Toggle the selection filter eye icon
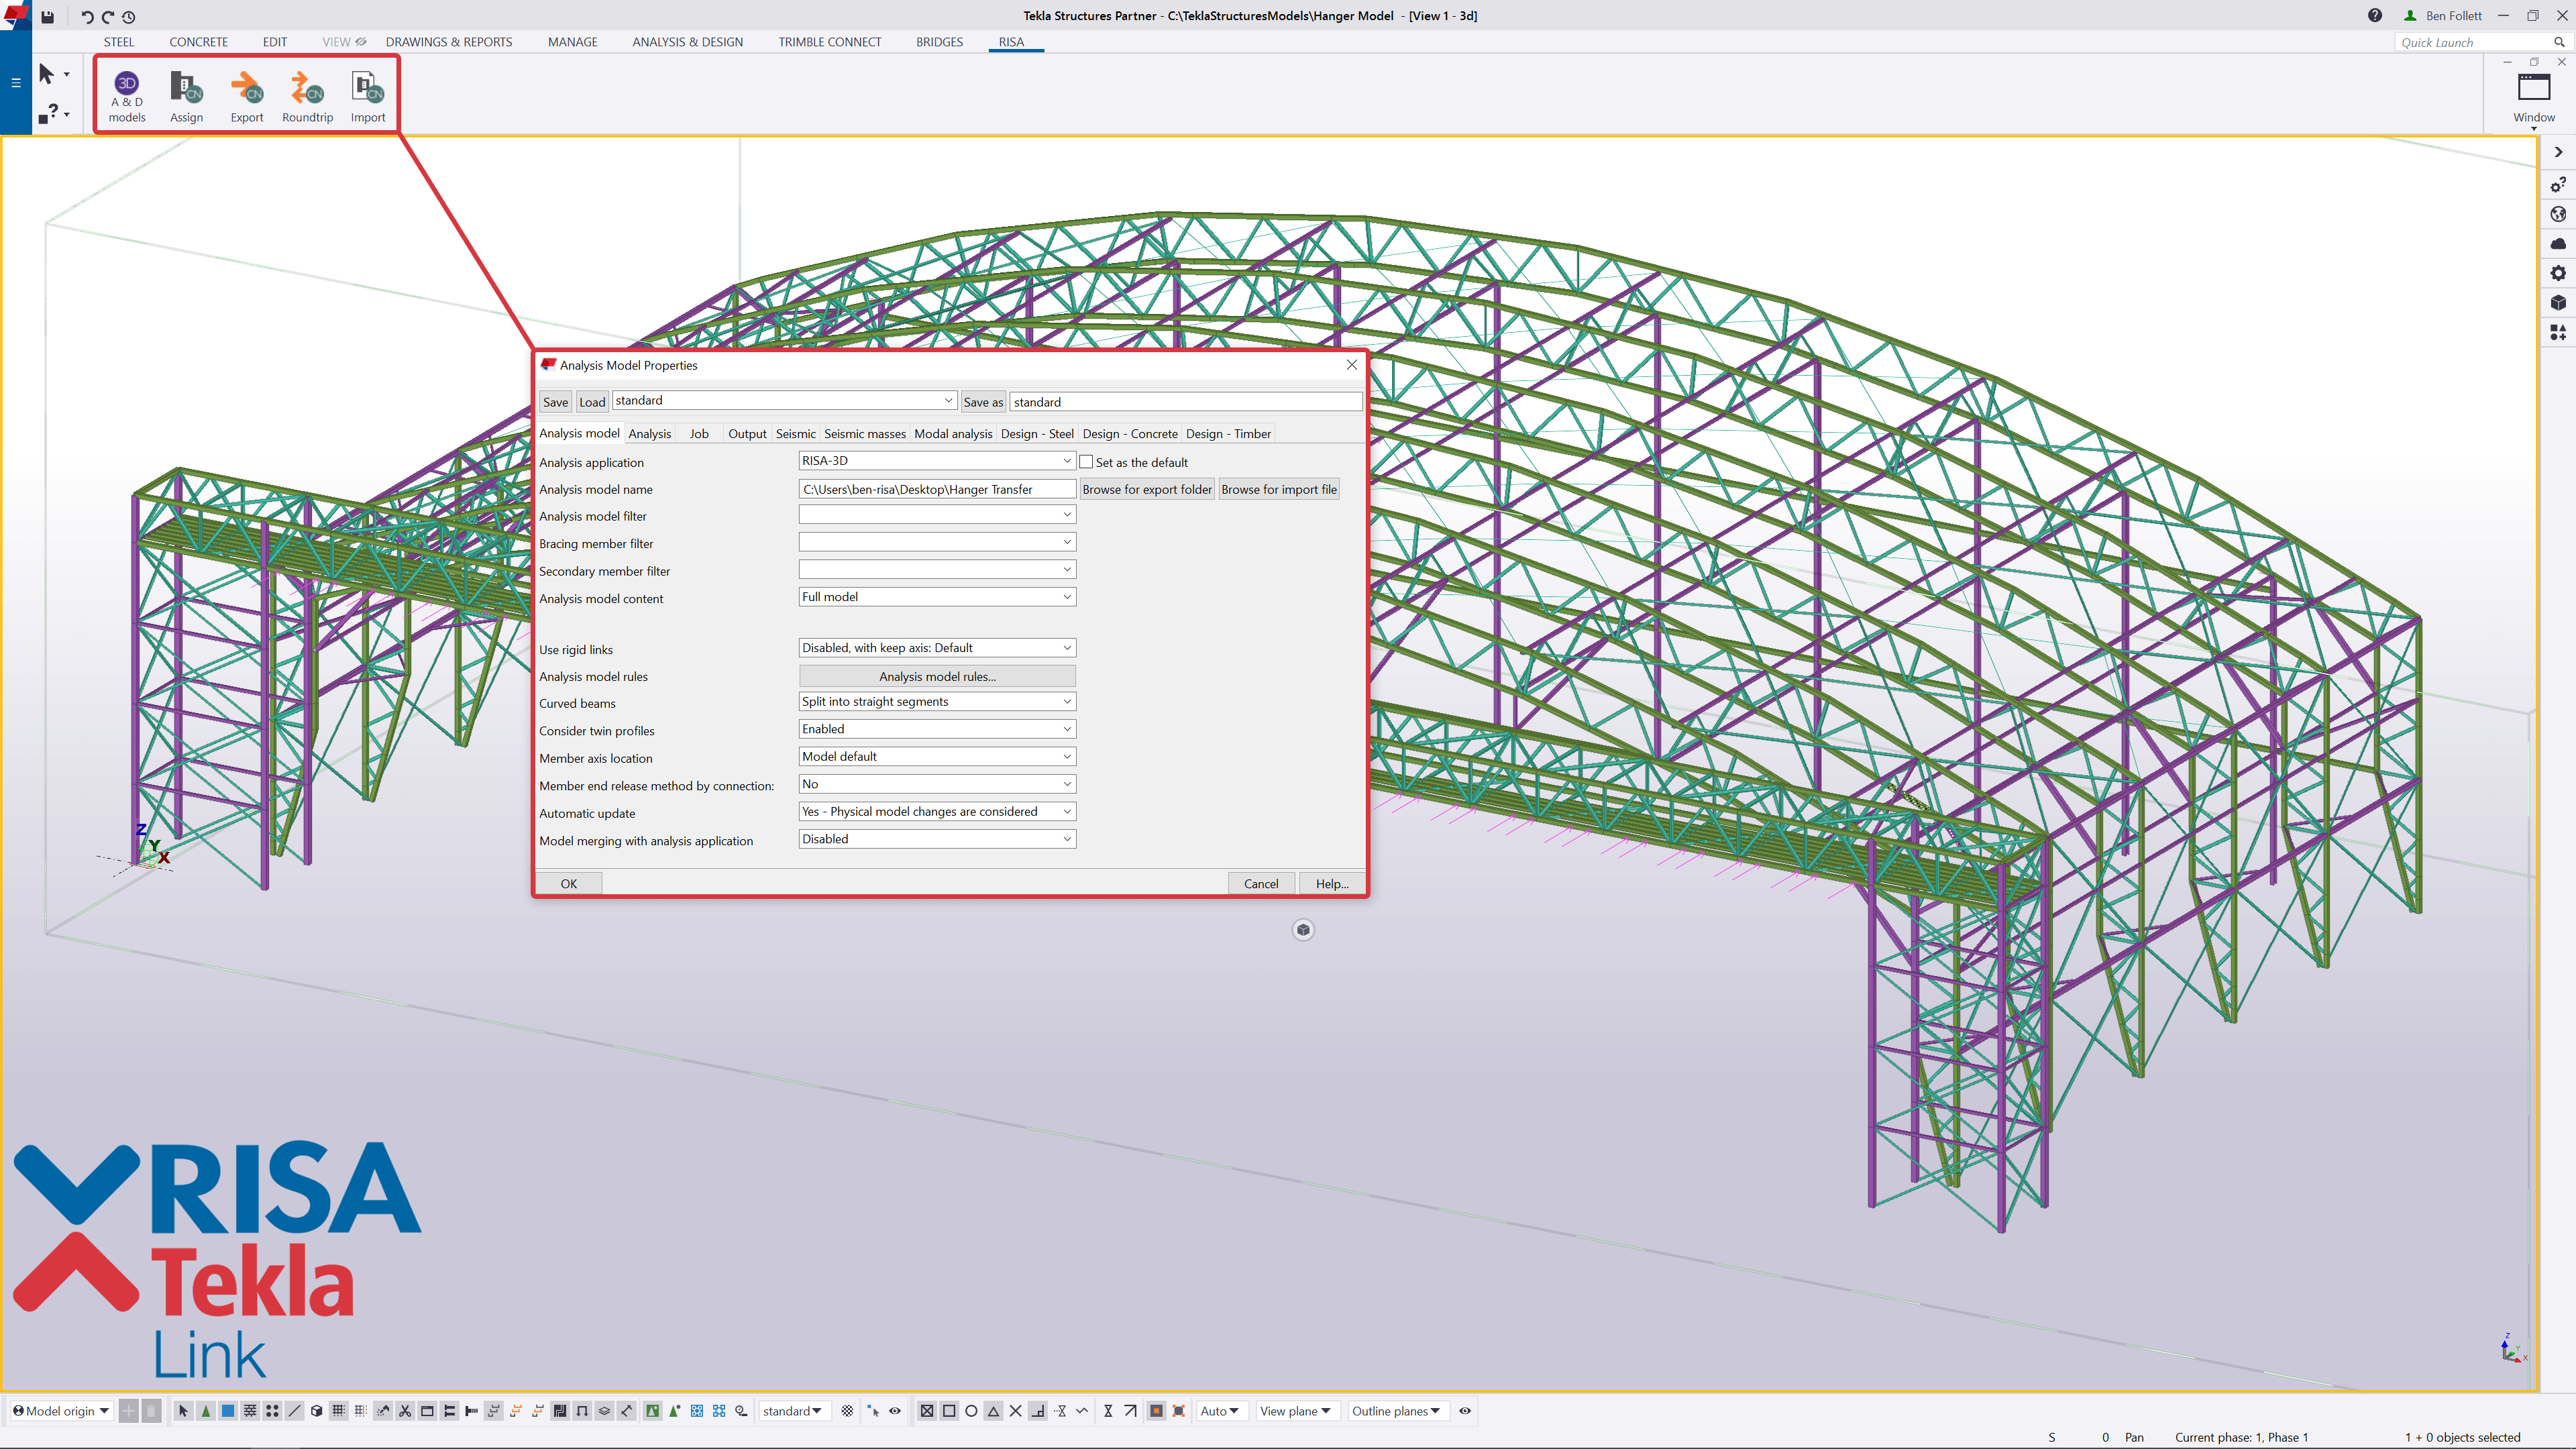 (x=895, y=1411)
